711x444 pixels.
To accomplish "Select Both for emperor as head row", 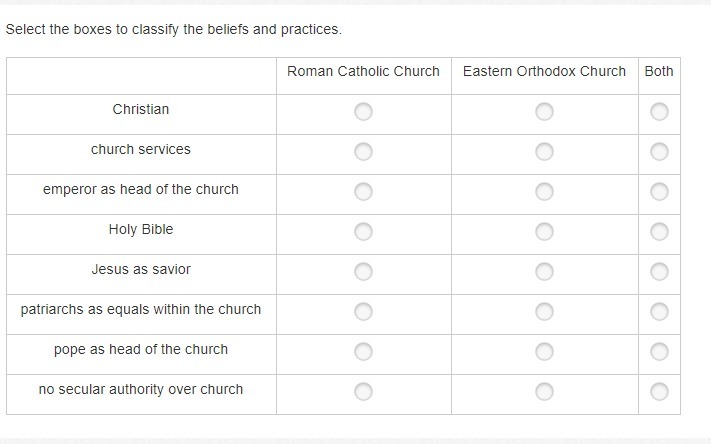I will point(659,191).
